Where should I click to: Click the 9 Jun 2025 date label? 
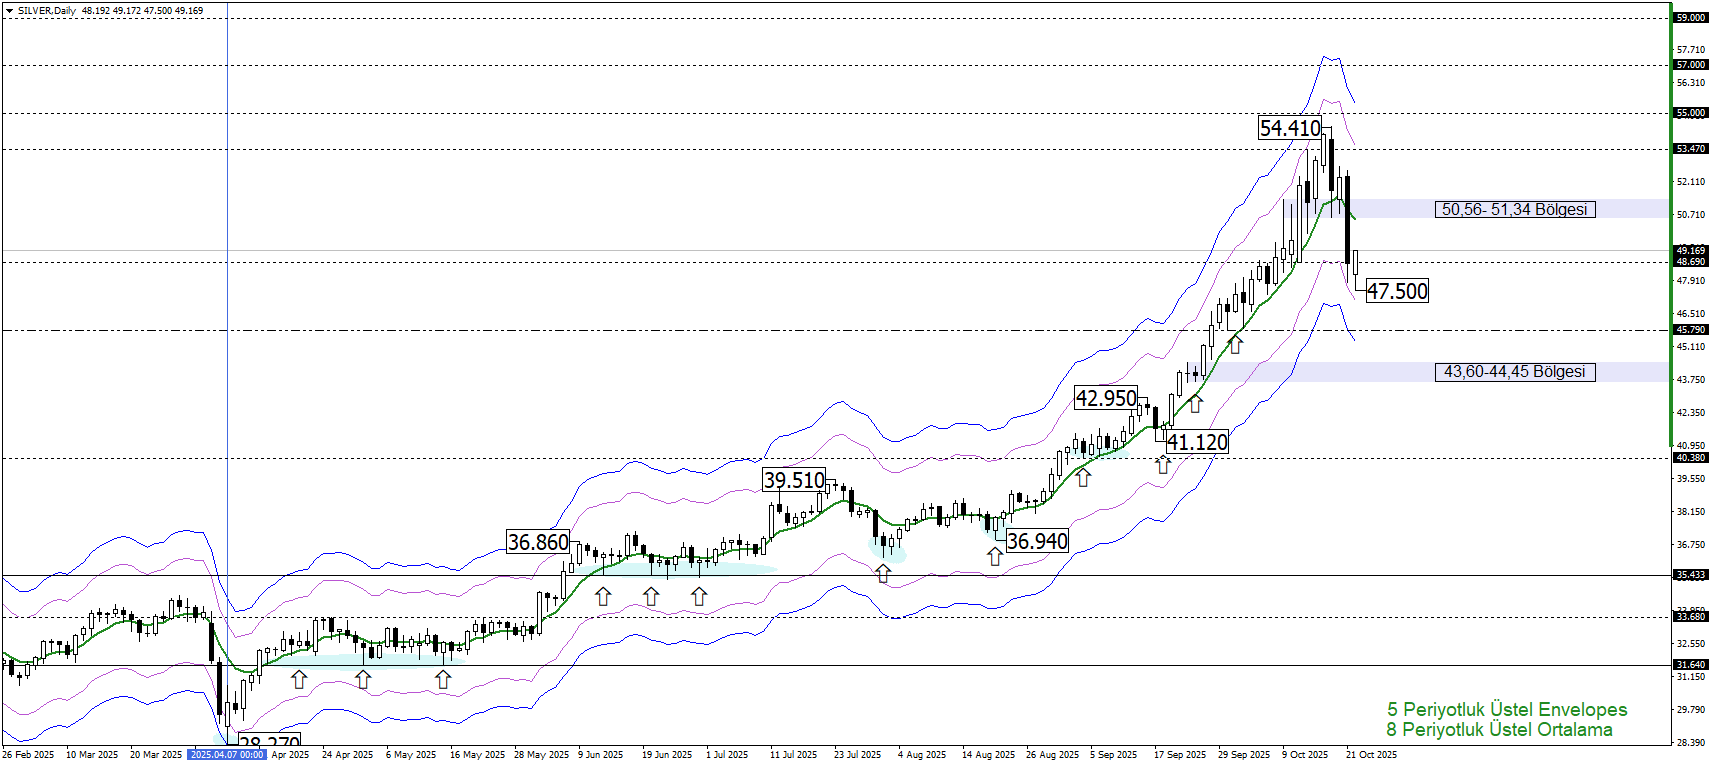pos(600,755)
